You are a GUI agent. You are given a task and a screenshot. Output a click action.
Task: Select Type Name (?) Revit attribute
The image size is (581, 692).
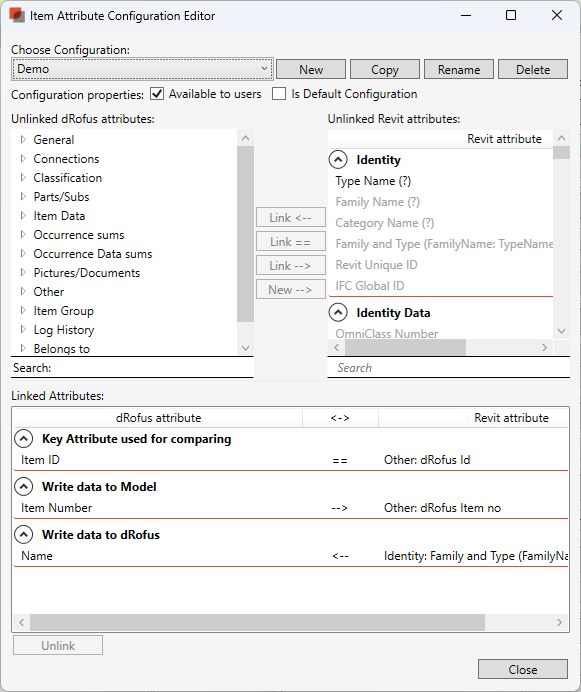(373, 181)
